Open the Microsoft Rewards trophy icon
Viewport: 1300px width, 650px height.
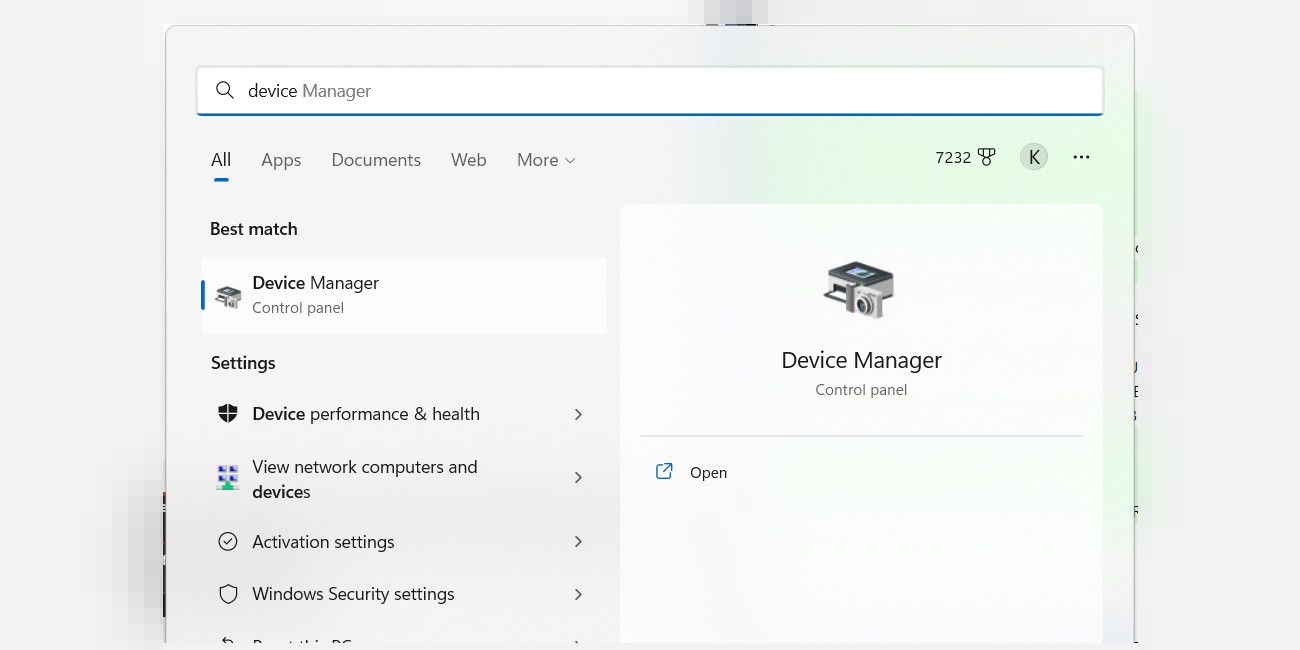(986, 156)
